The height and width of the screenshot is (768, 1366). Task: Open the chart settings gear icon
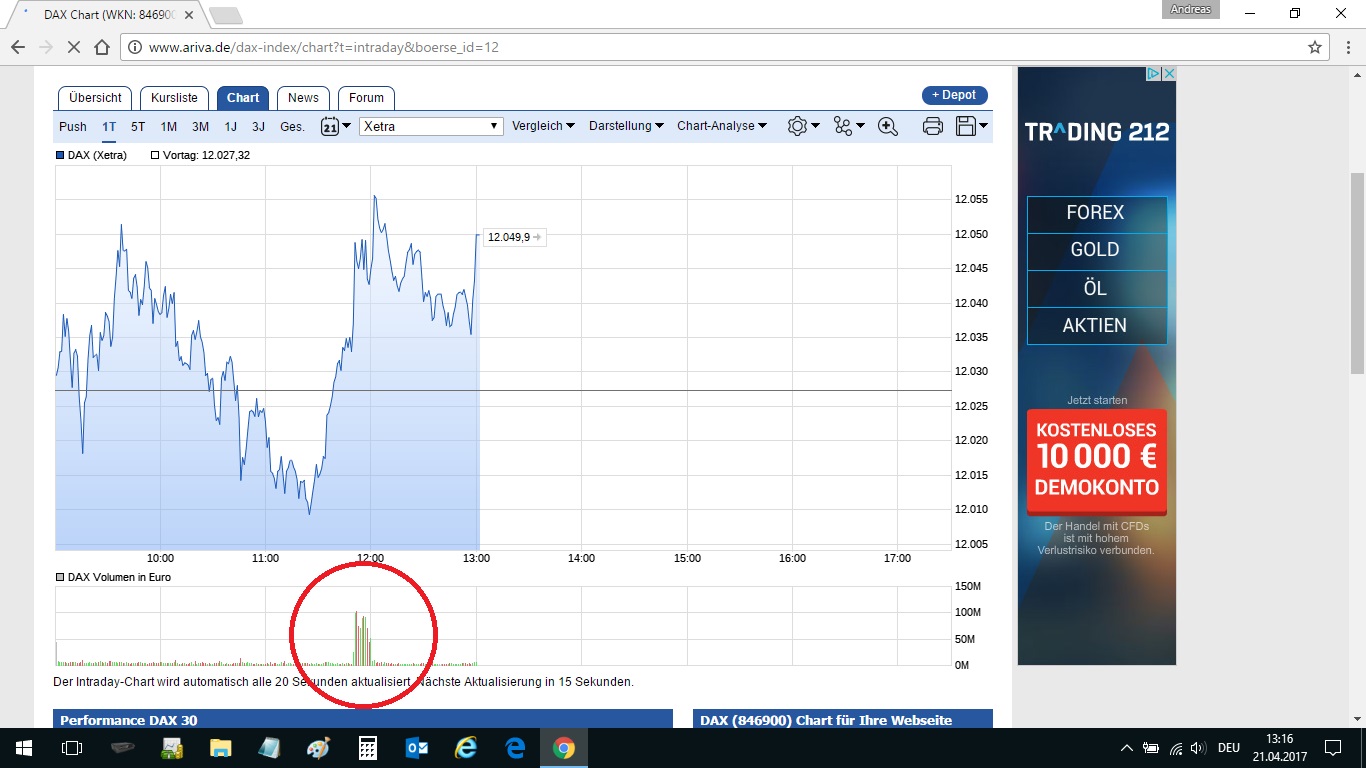tap(798, 126)
